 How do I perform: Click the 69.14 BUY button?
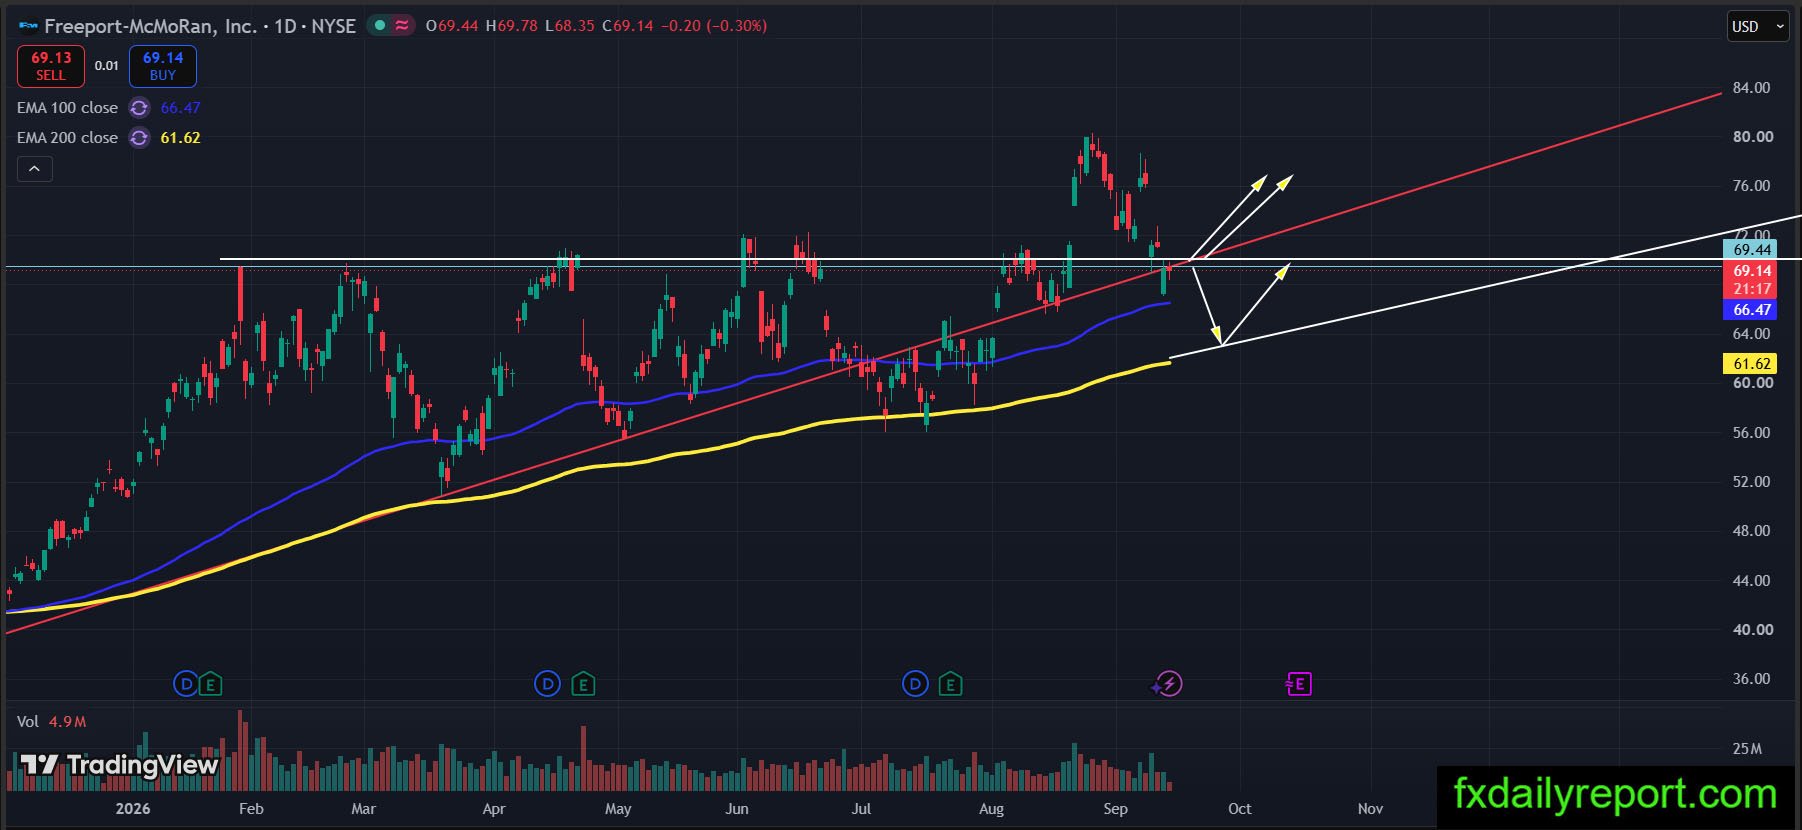(x=163, y=66)
